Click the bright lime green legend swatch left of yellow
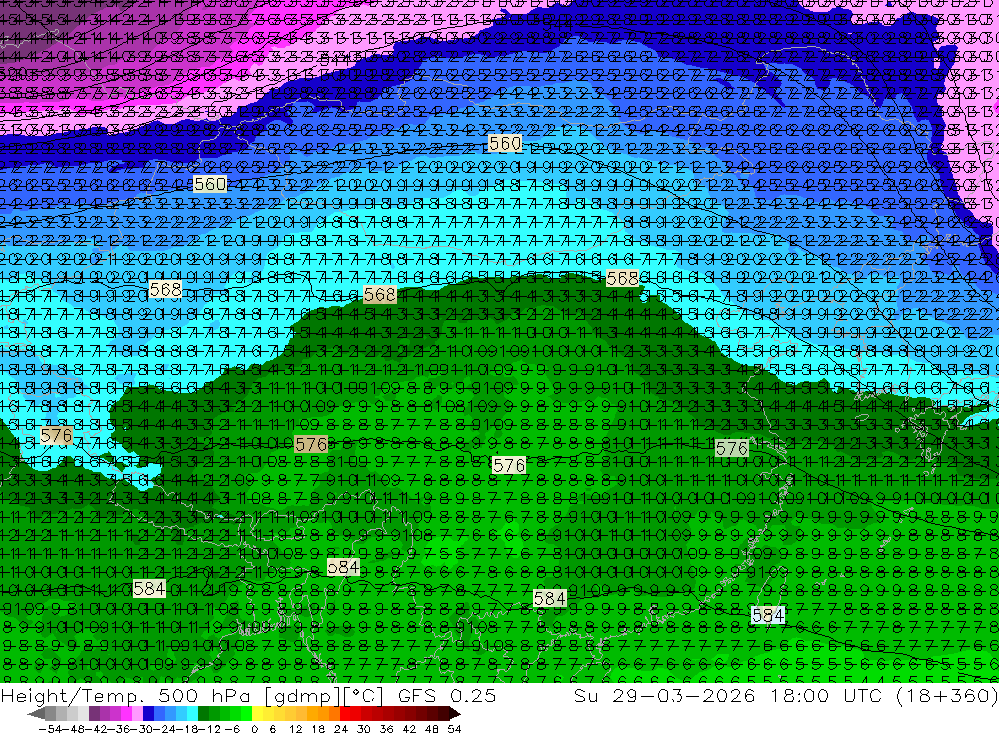This screenshot has width=1000, height=733. 246,714
